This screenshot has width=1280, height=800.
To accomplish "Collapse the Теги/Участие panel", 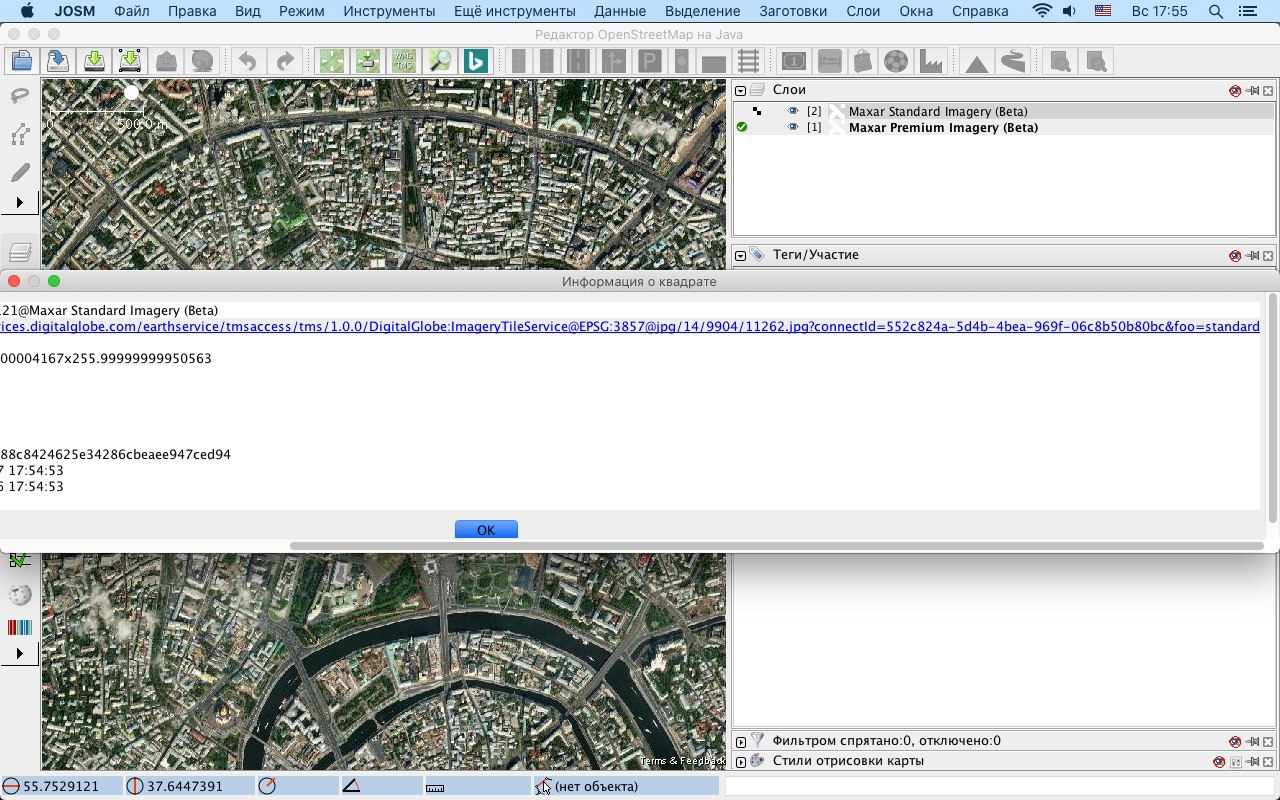I will point(741,255).
